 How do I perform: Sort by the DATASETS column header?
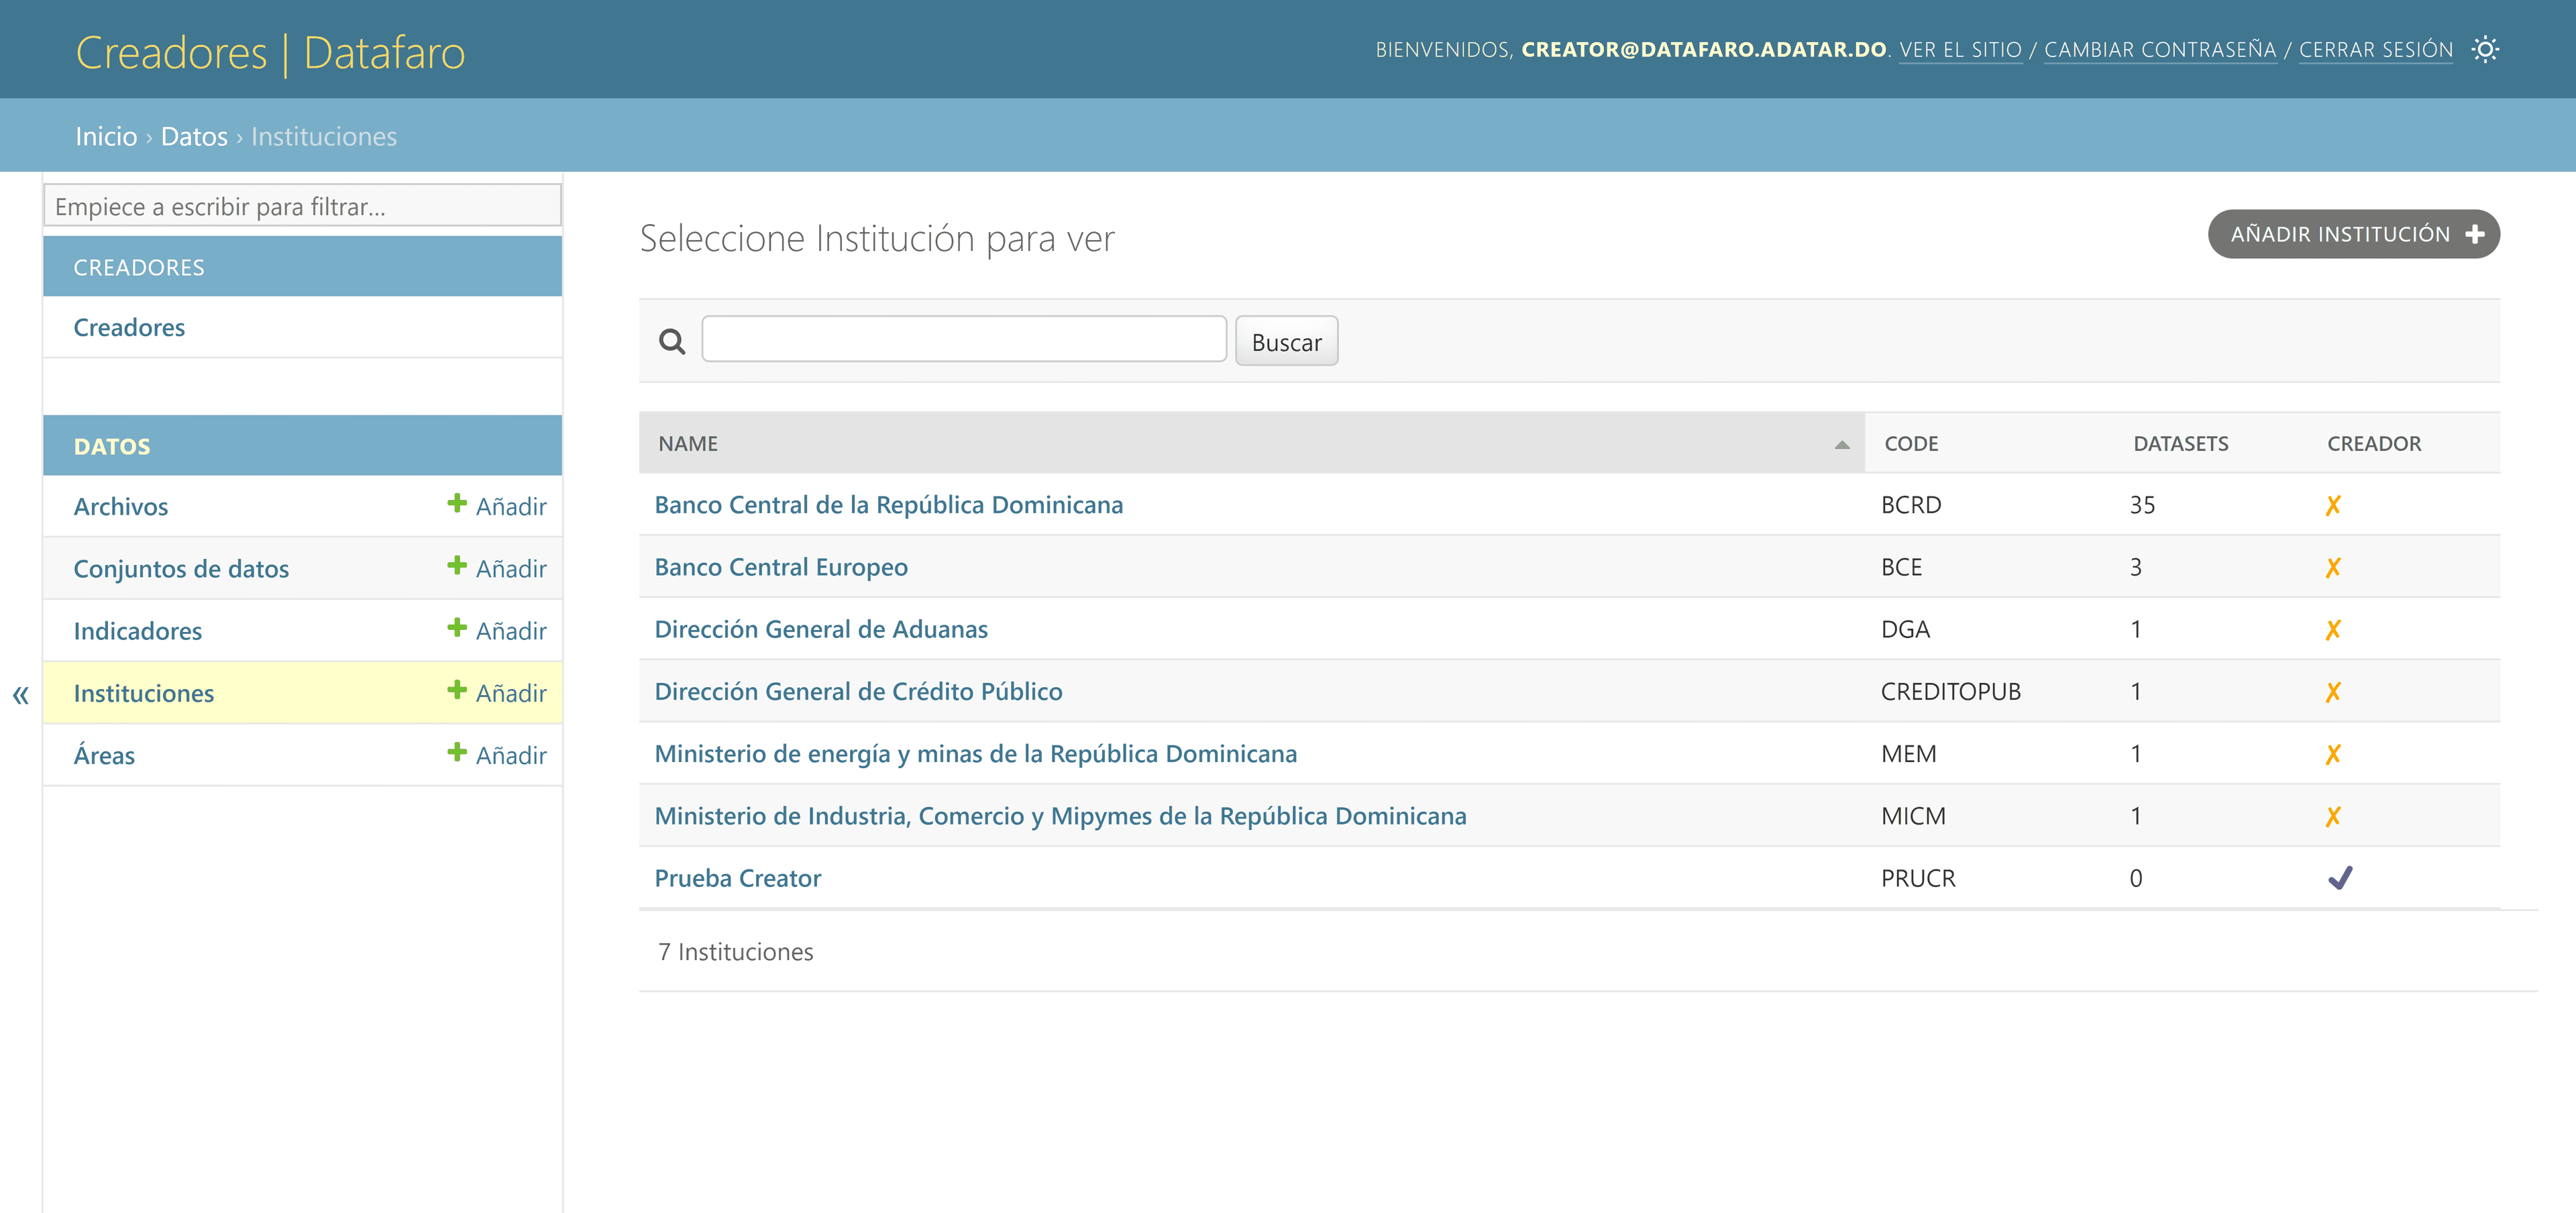pos(2180,443)
